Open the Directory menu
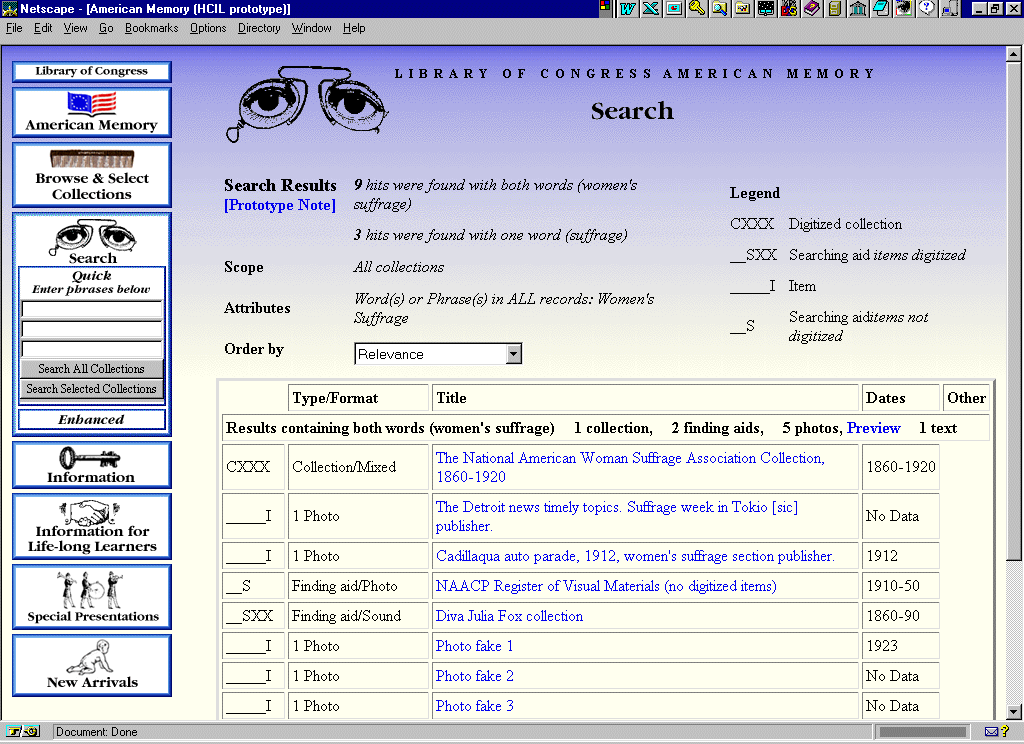Image resolution: width=1024 pixels, height=744 pixels. (259, 28)
